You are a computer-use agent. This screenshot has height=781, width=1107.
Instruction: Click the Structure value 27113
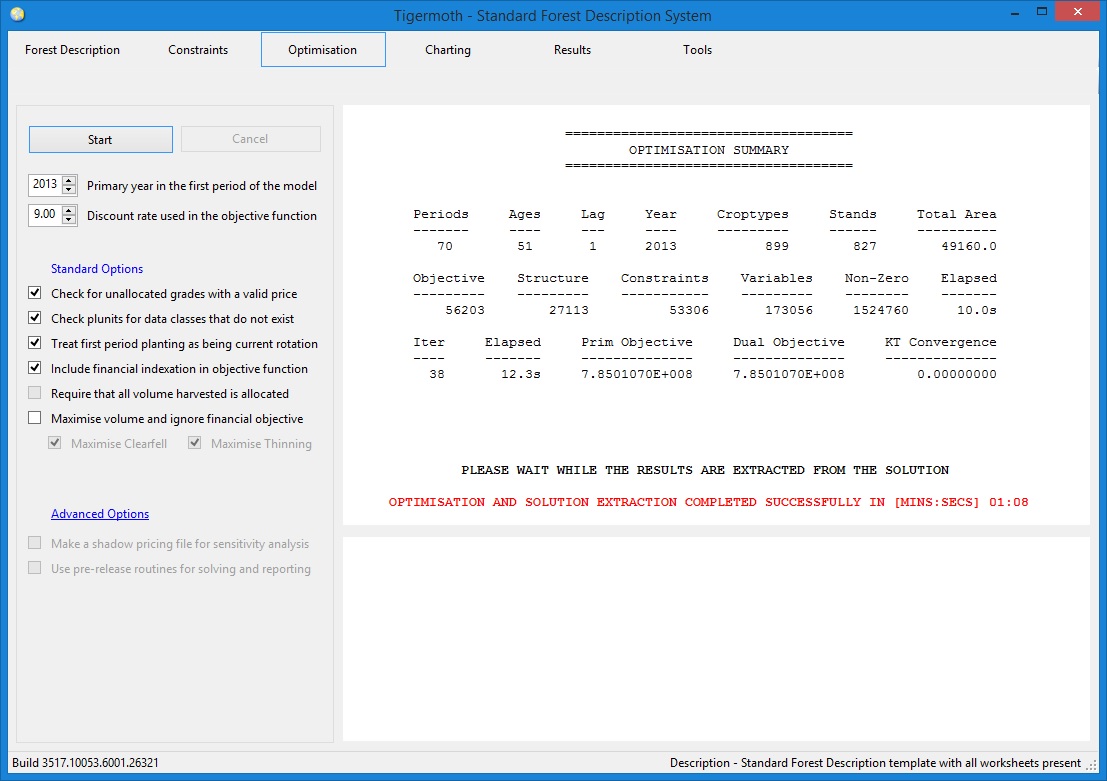pos(569,310)
